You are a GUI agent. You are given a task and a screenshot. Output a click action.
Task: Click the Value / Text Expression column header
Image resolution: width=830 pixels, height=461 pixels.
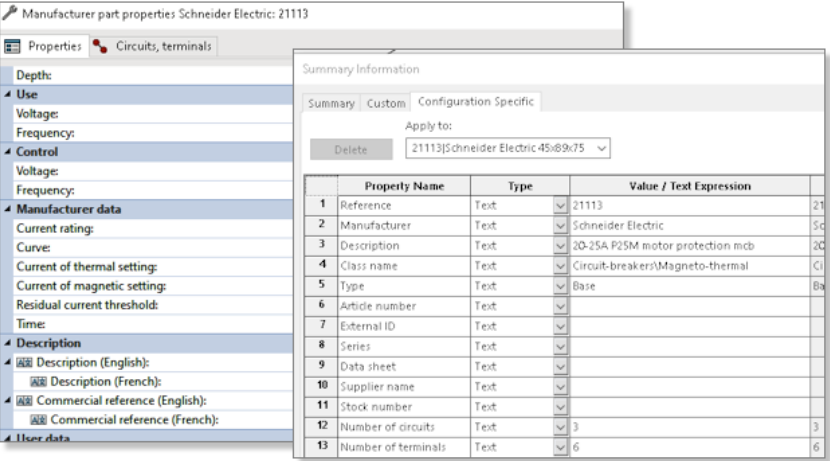click(690, 186)
